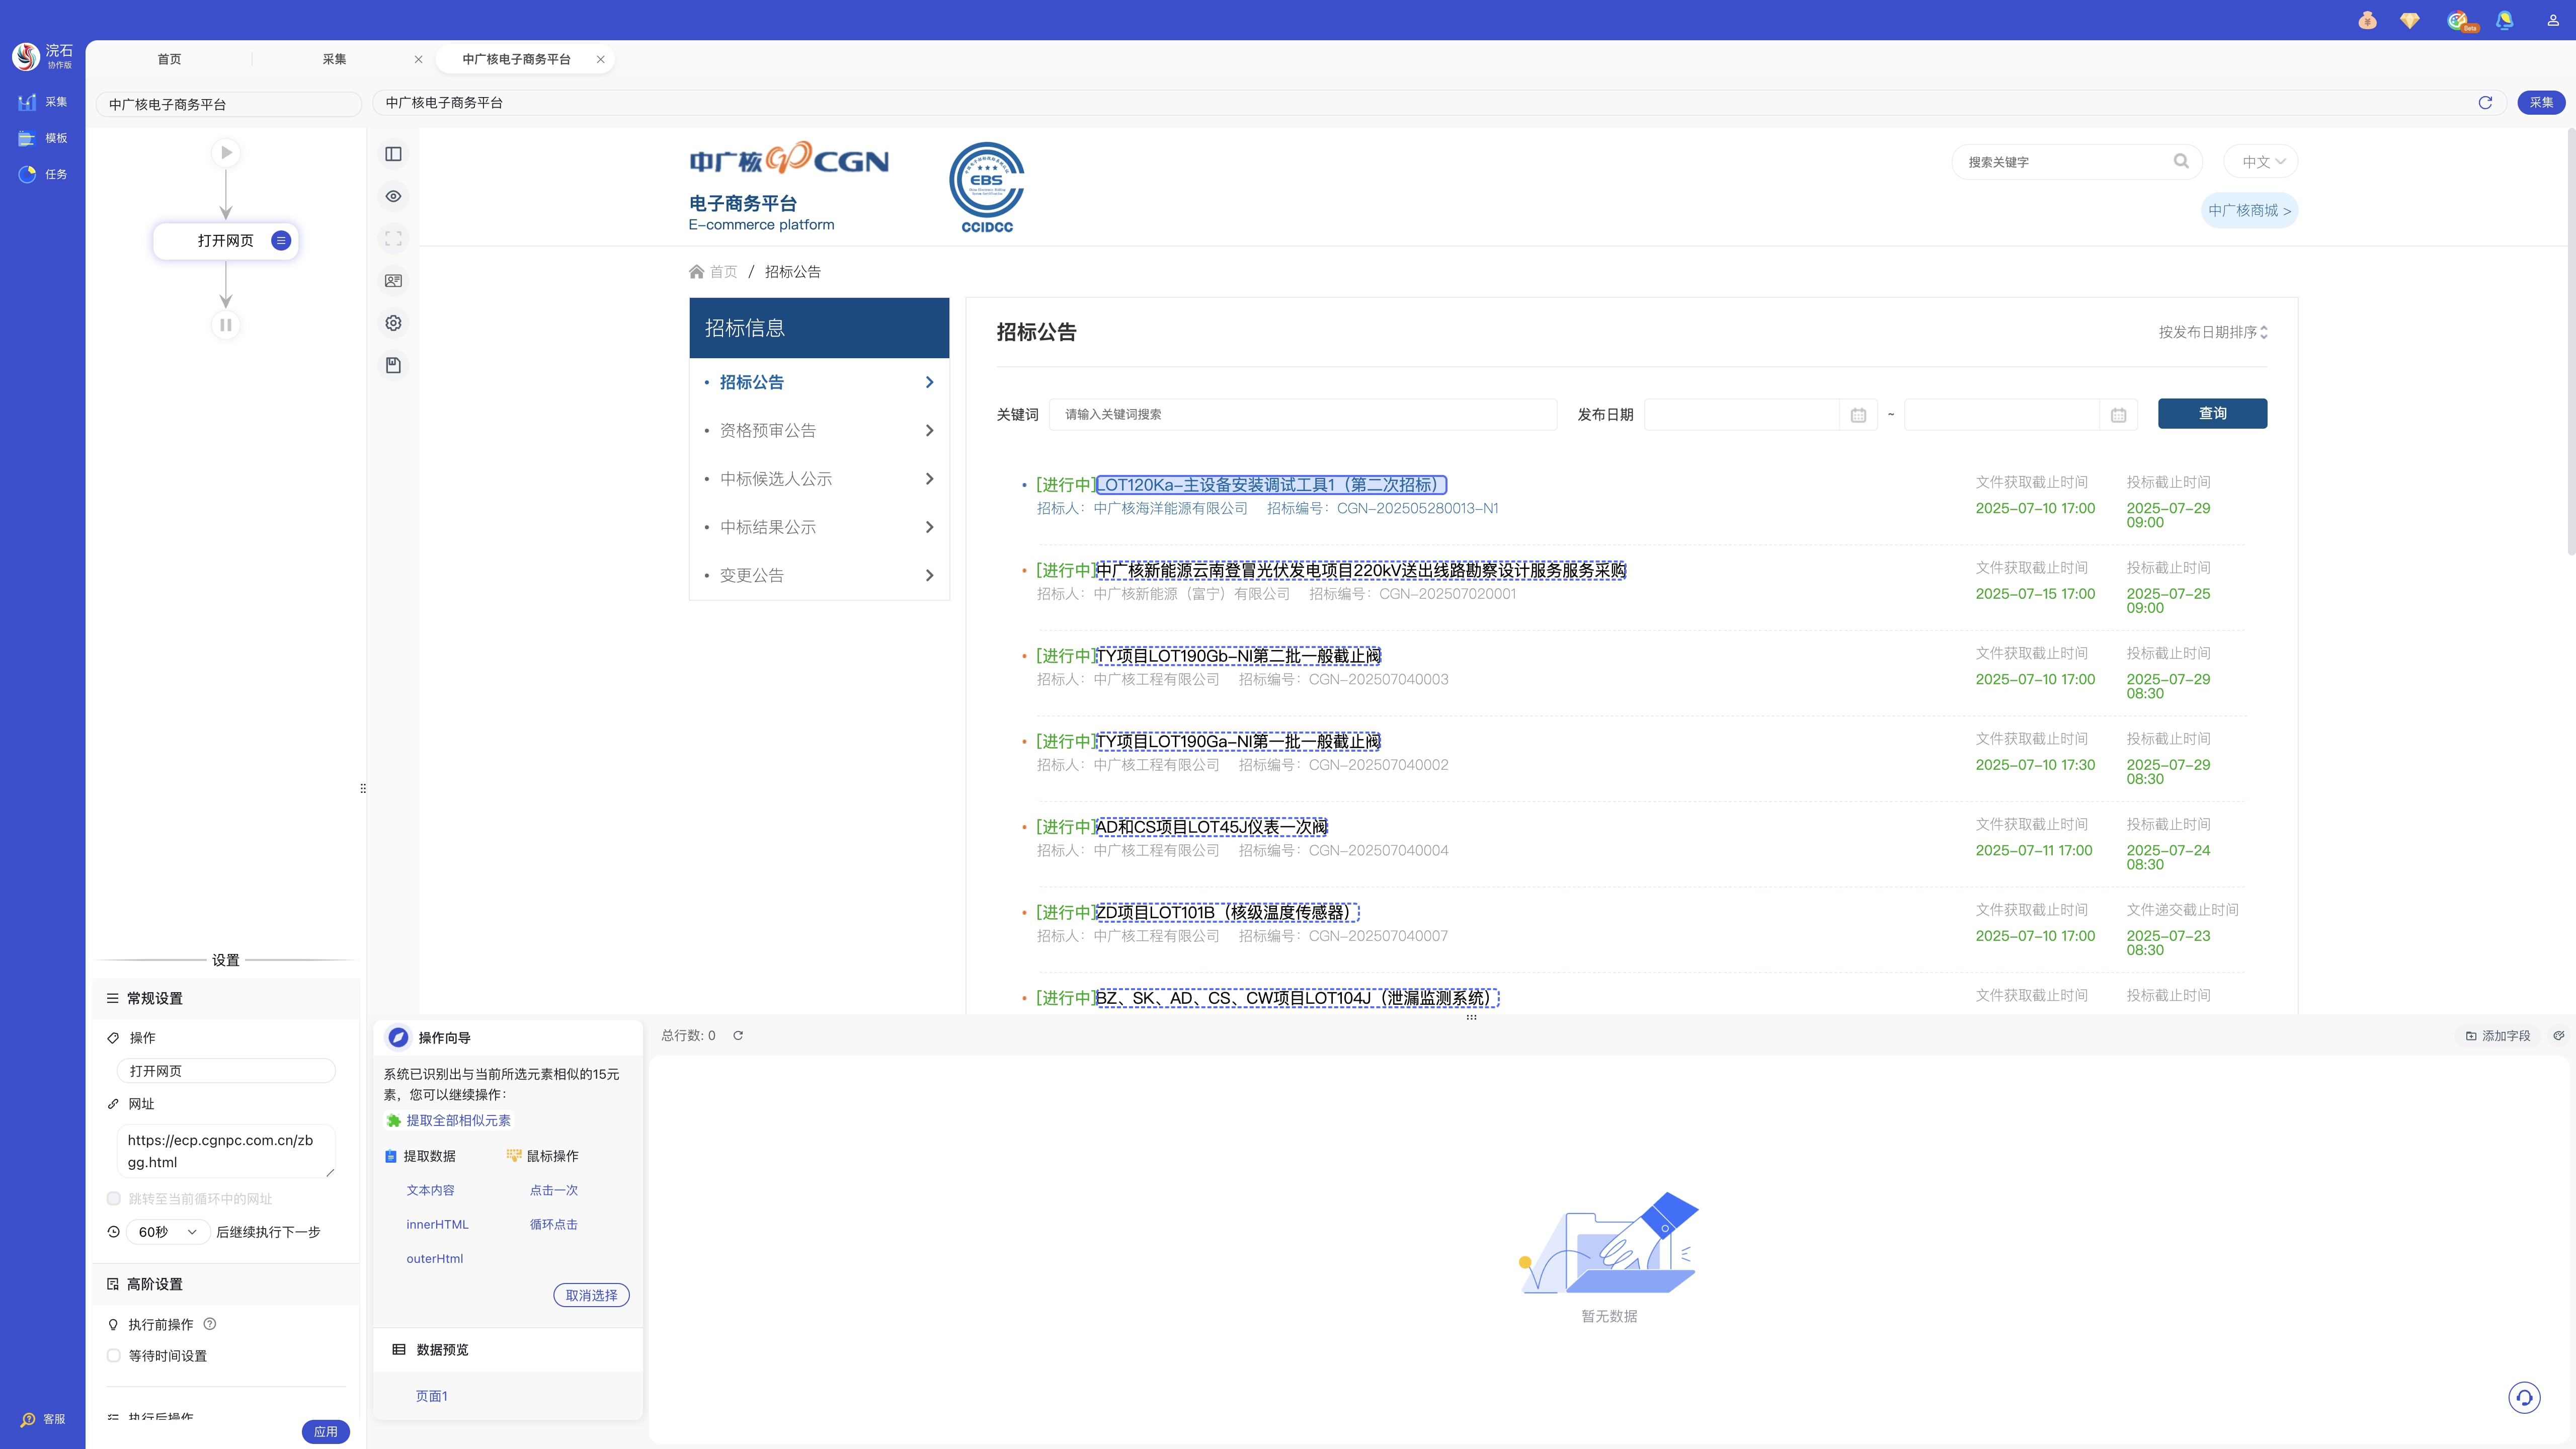Expand 按发布日期排序 sort selector

pos(2212,332)
